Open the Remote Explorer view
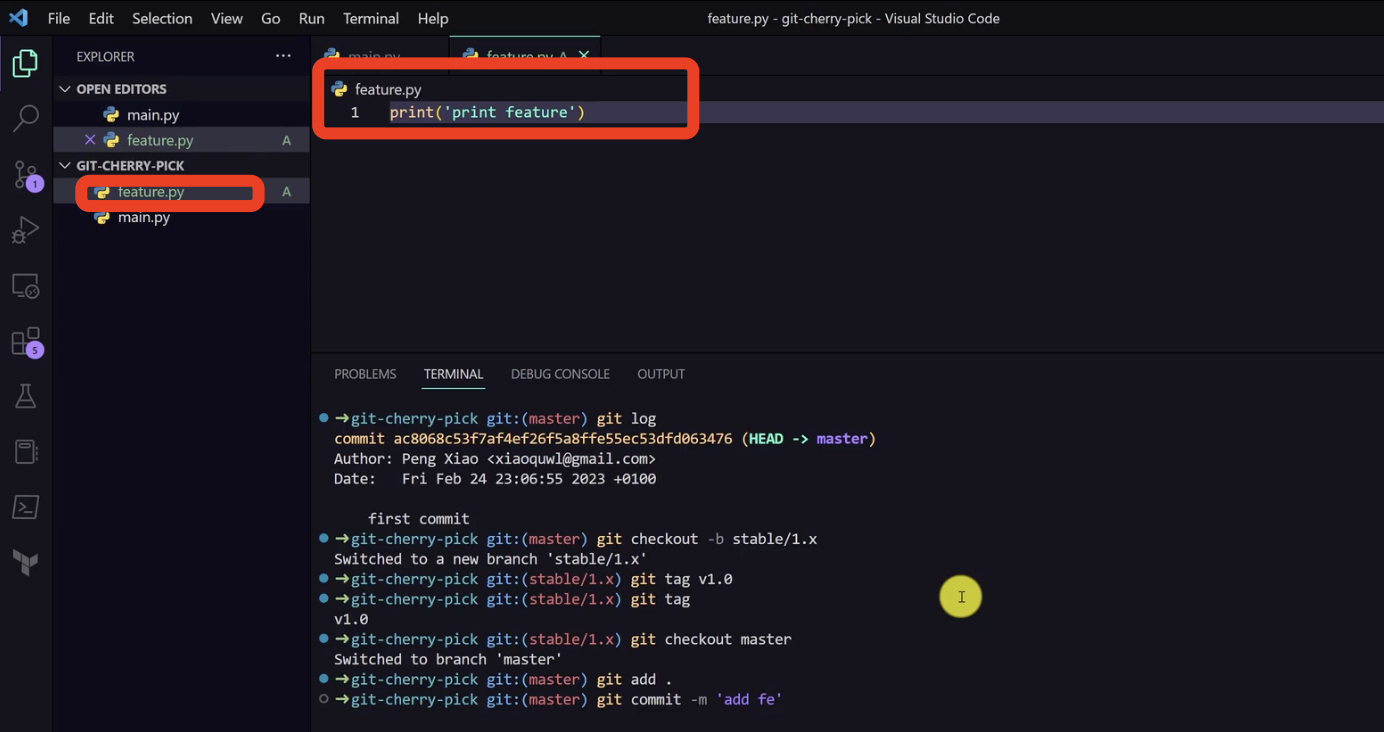Image resolution: width=1384 pixels, height=732 pixels. (25, 287)
